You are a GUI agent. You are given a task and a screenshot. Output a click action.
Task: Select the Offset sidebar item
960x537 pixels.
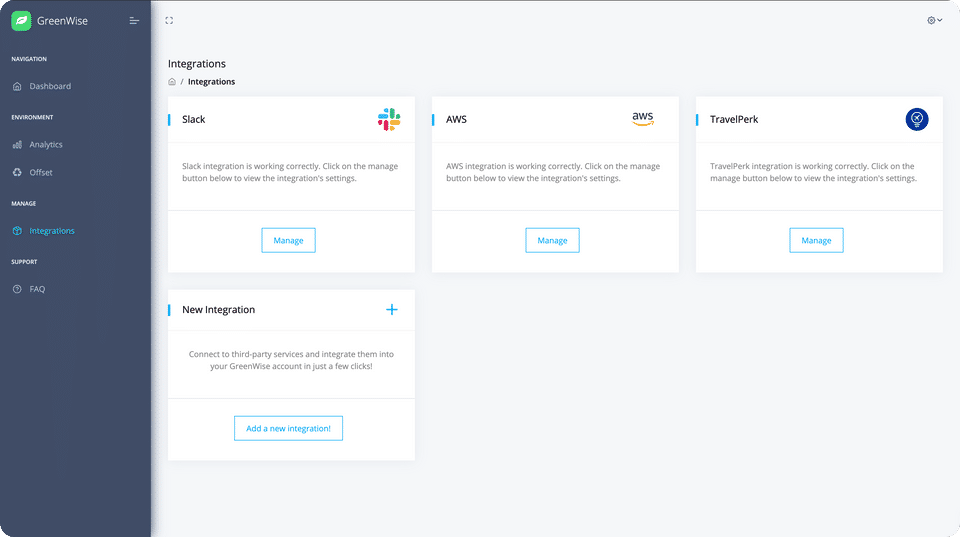tap(41, 173)
